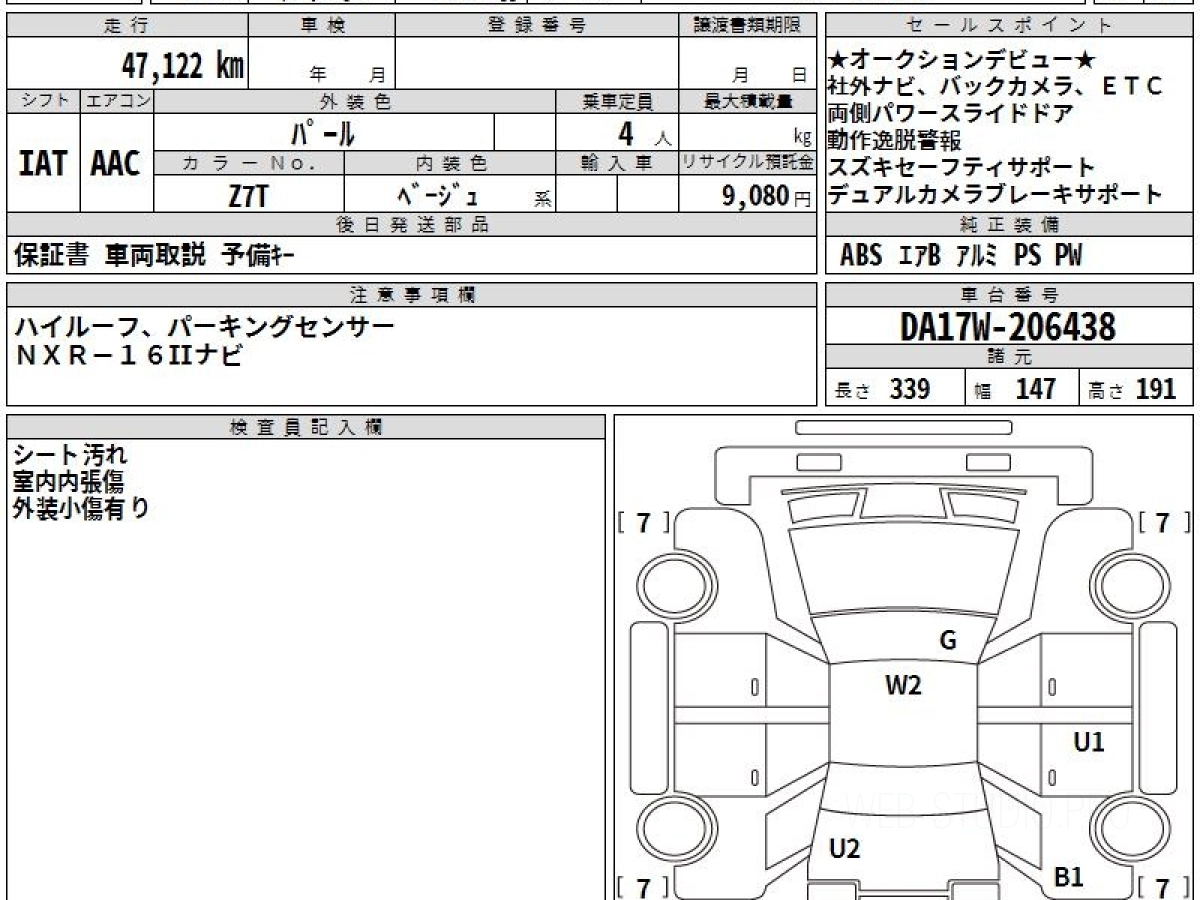
Task: Click the 検査員記入欄 header
Action: click(x=306, y=427)
